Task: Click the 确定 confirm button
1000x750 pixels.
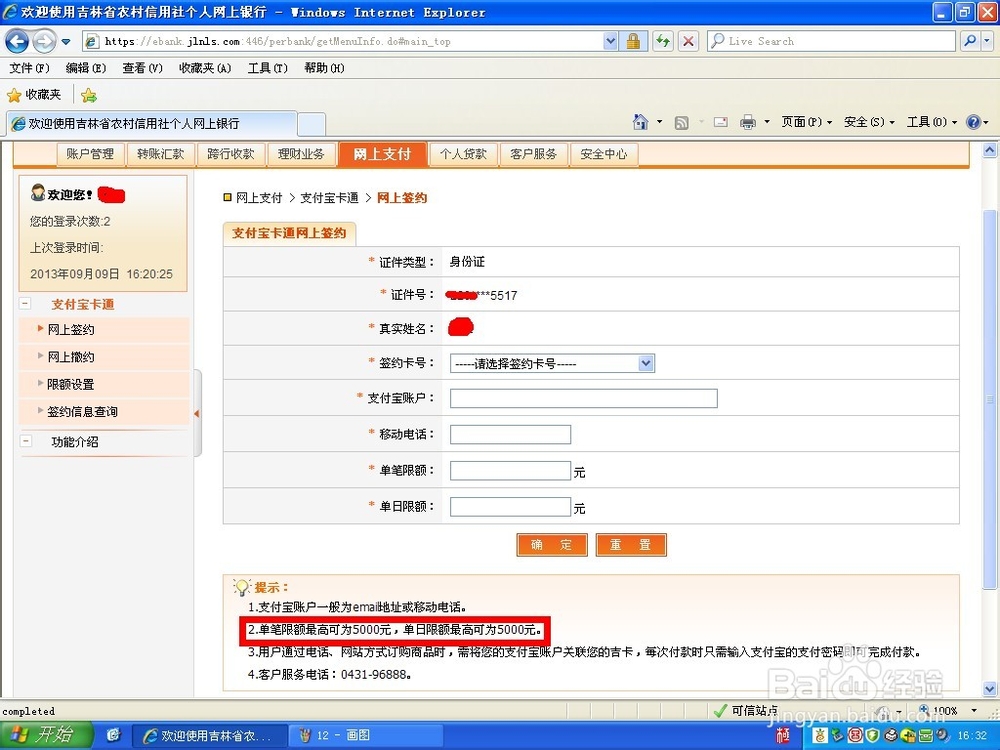Action: pyautogui.click(x=552, y=545)
